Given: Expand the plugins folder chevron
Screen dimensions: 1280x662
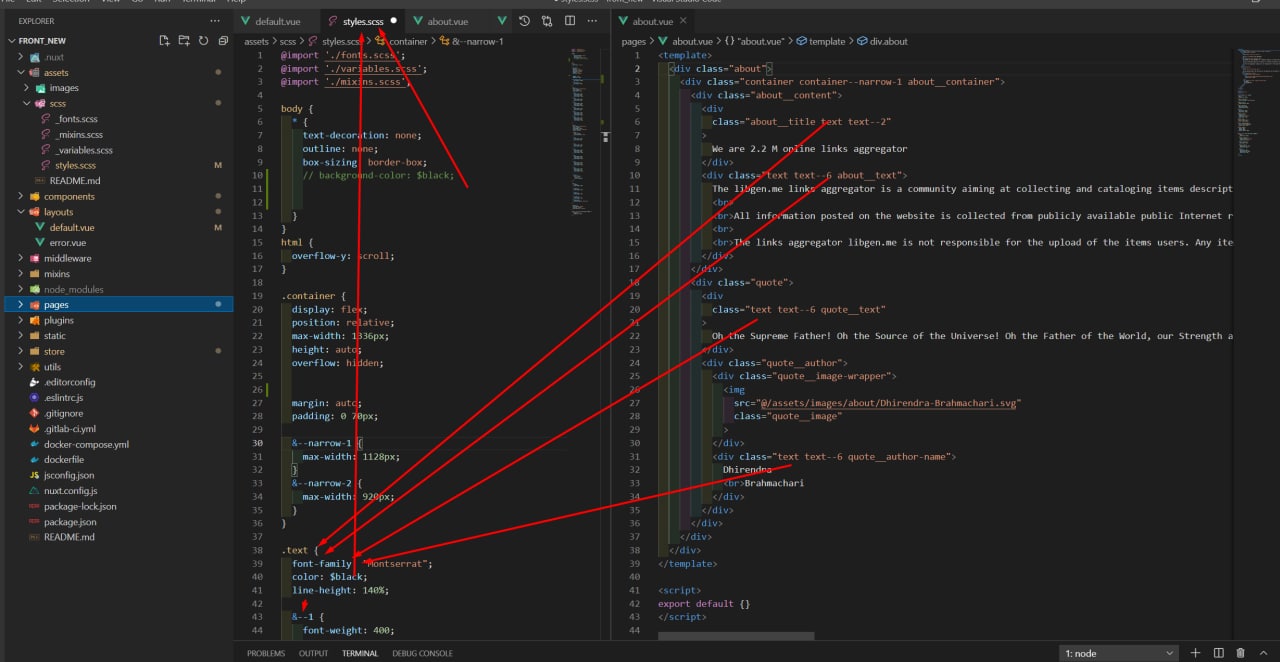Looking at the screenshot, I should pos(20,320).
